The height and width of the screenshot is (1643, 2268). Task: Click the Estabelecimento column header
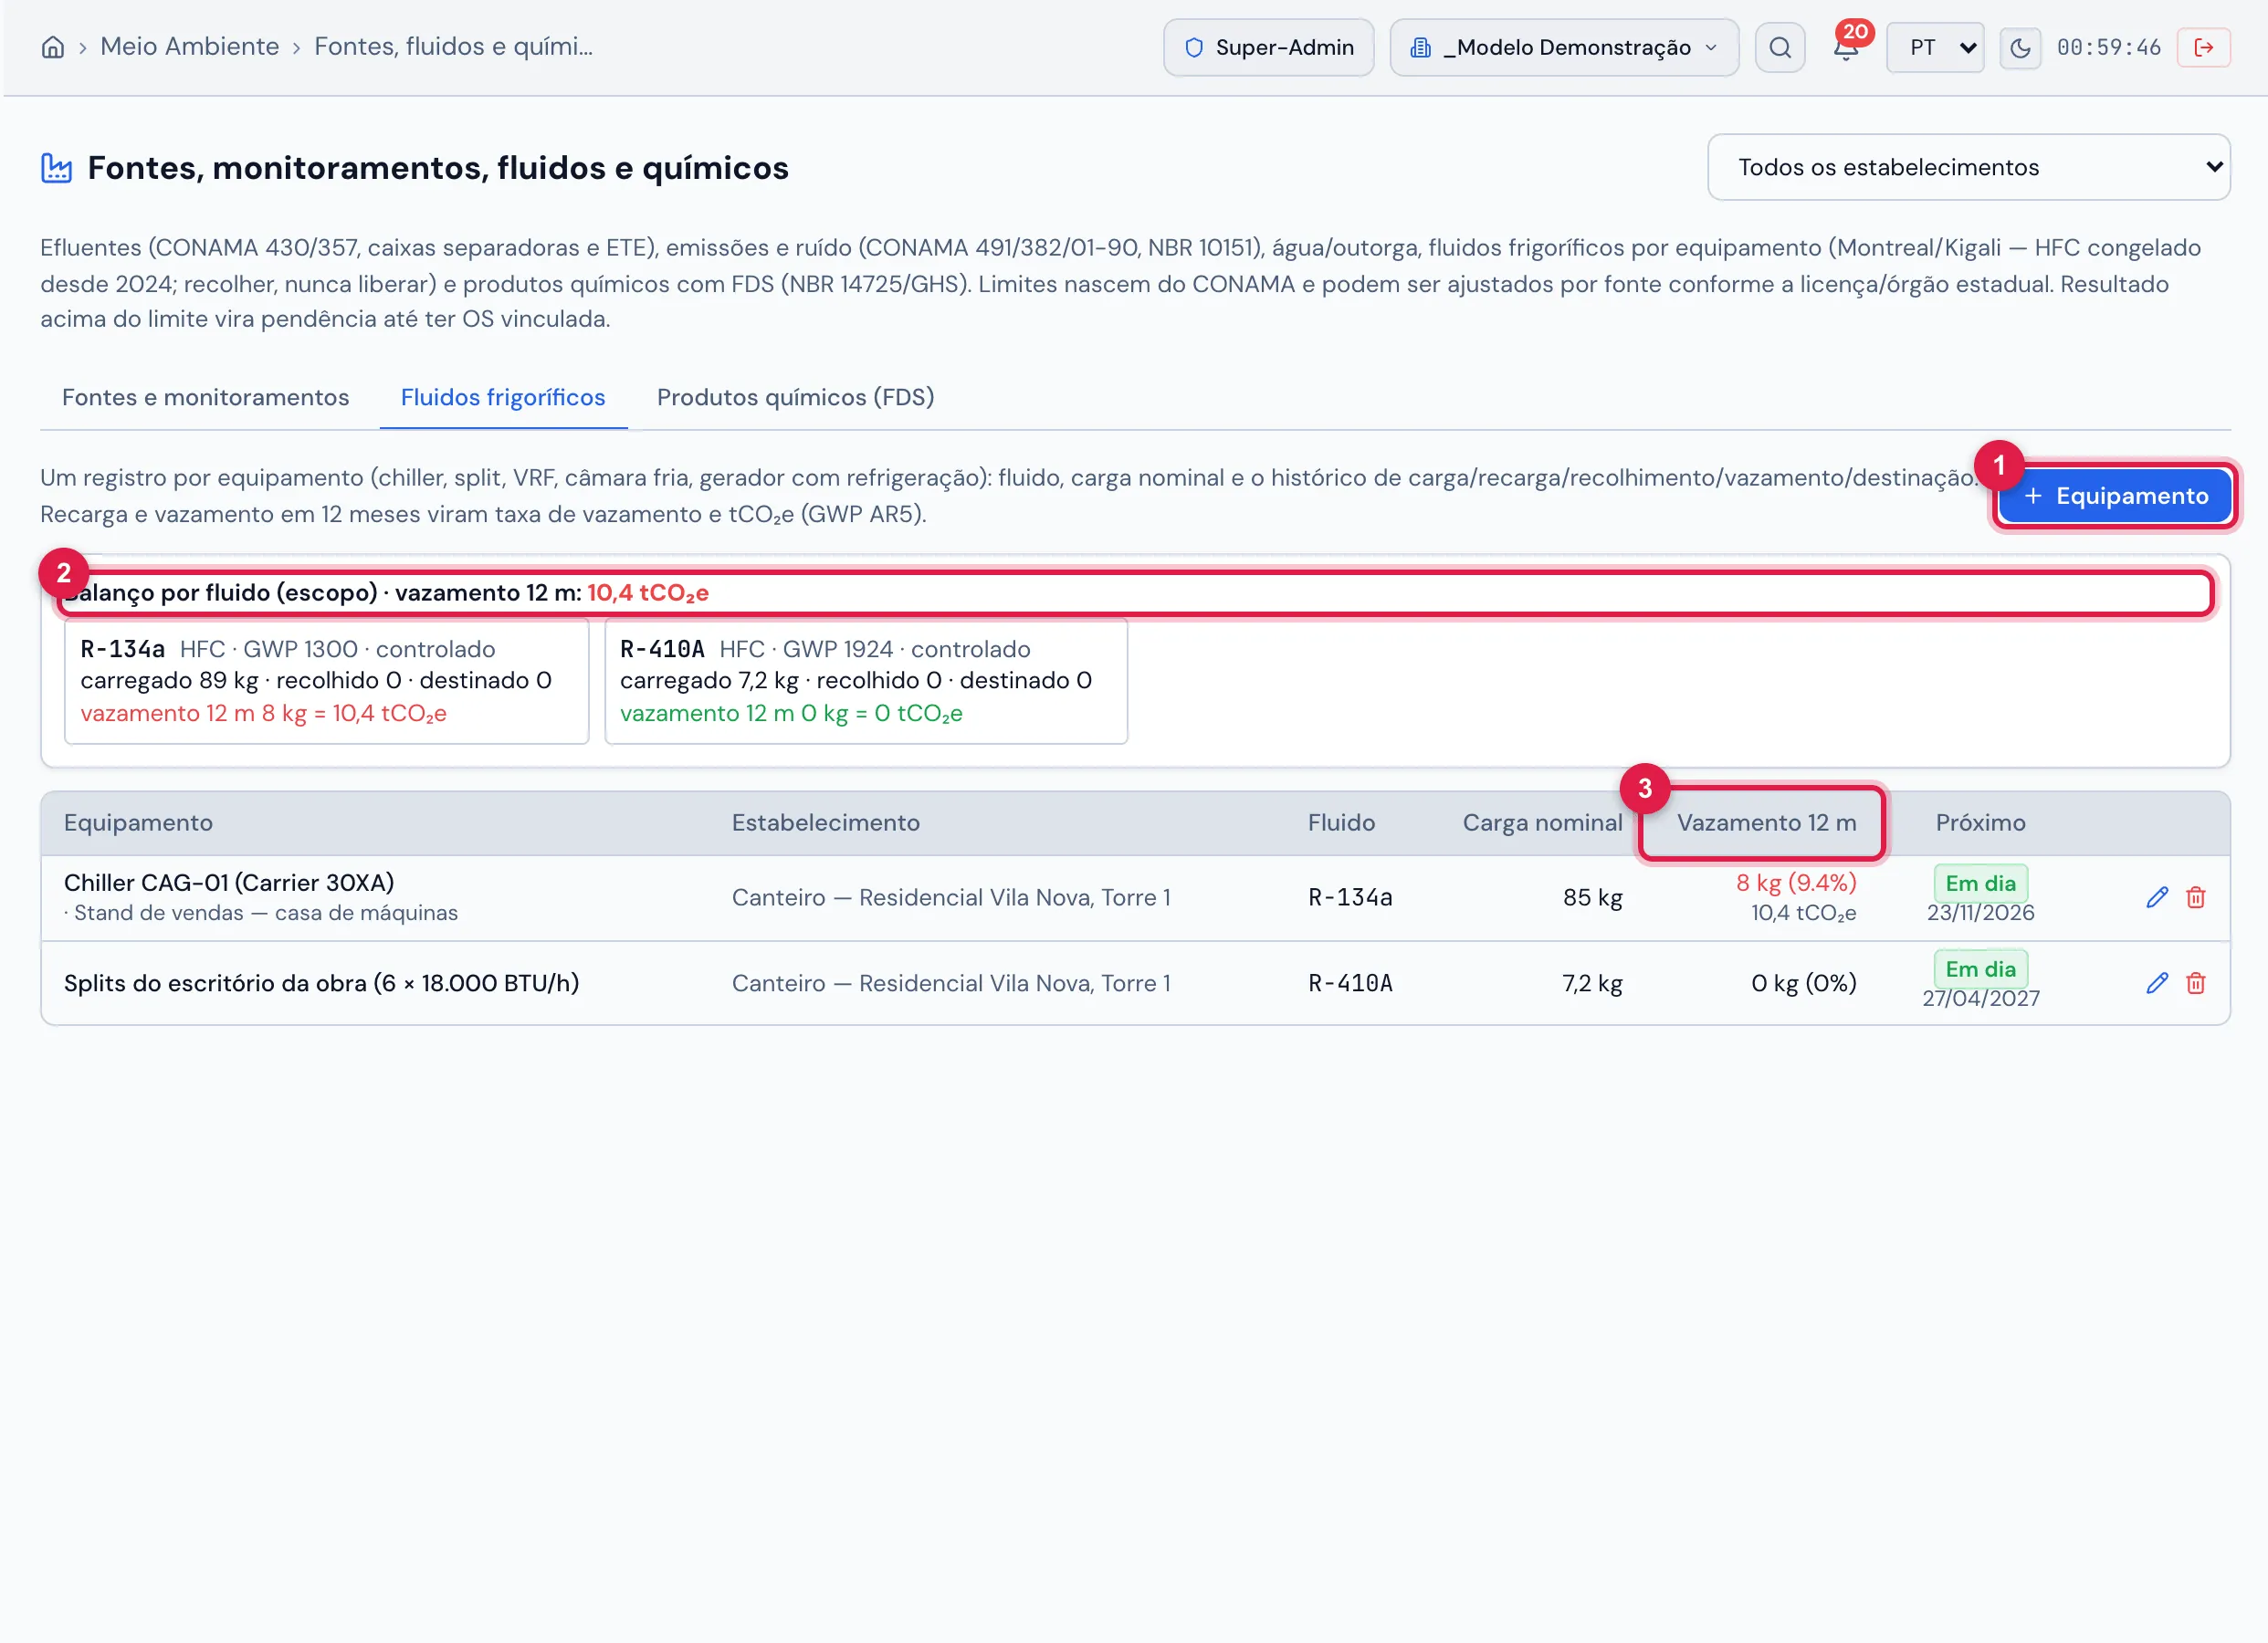tap(825, 822)
